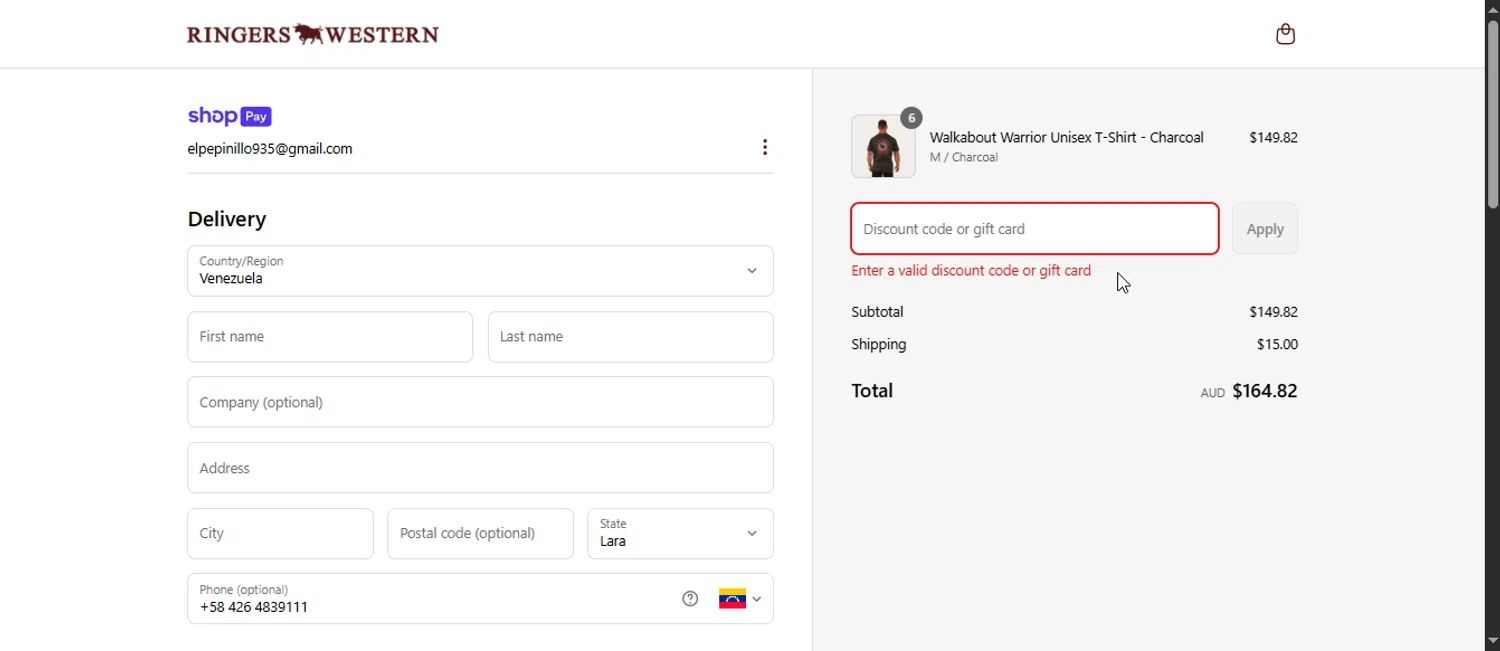Focus the Last name field
This screenshot has height=651, width=1500.
pos(630,337)
